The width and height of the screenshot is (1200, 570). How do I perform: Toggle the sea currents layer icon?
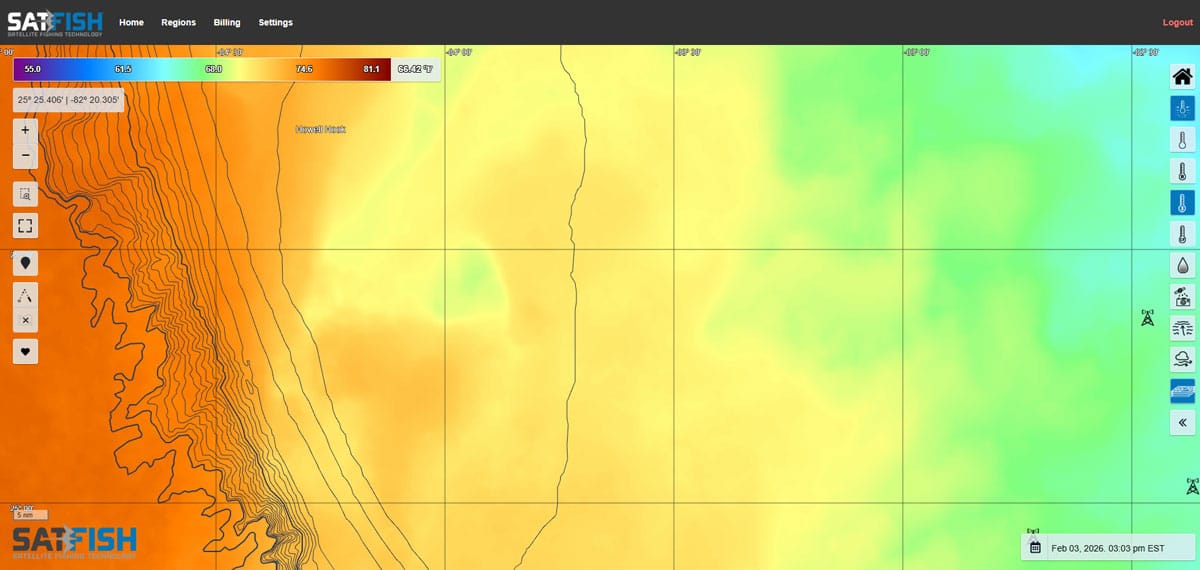click(1182, 328)
